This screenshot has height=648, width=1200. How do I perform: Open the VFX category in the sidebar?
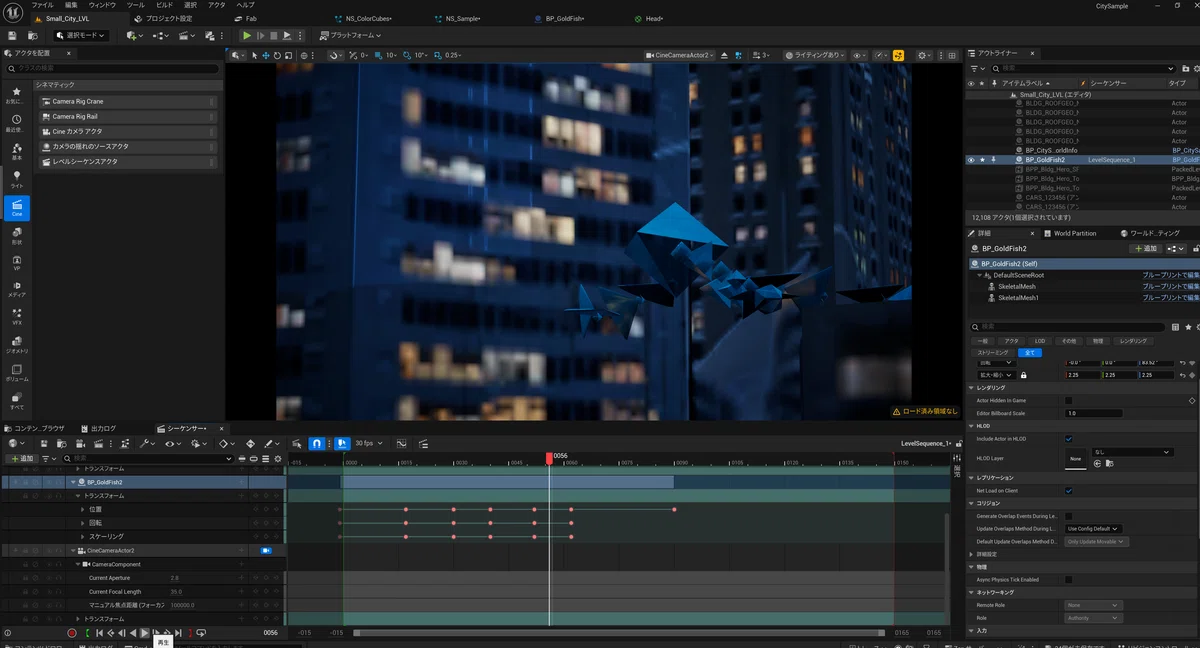coord(17,315)
